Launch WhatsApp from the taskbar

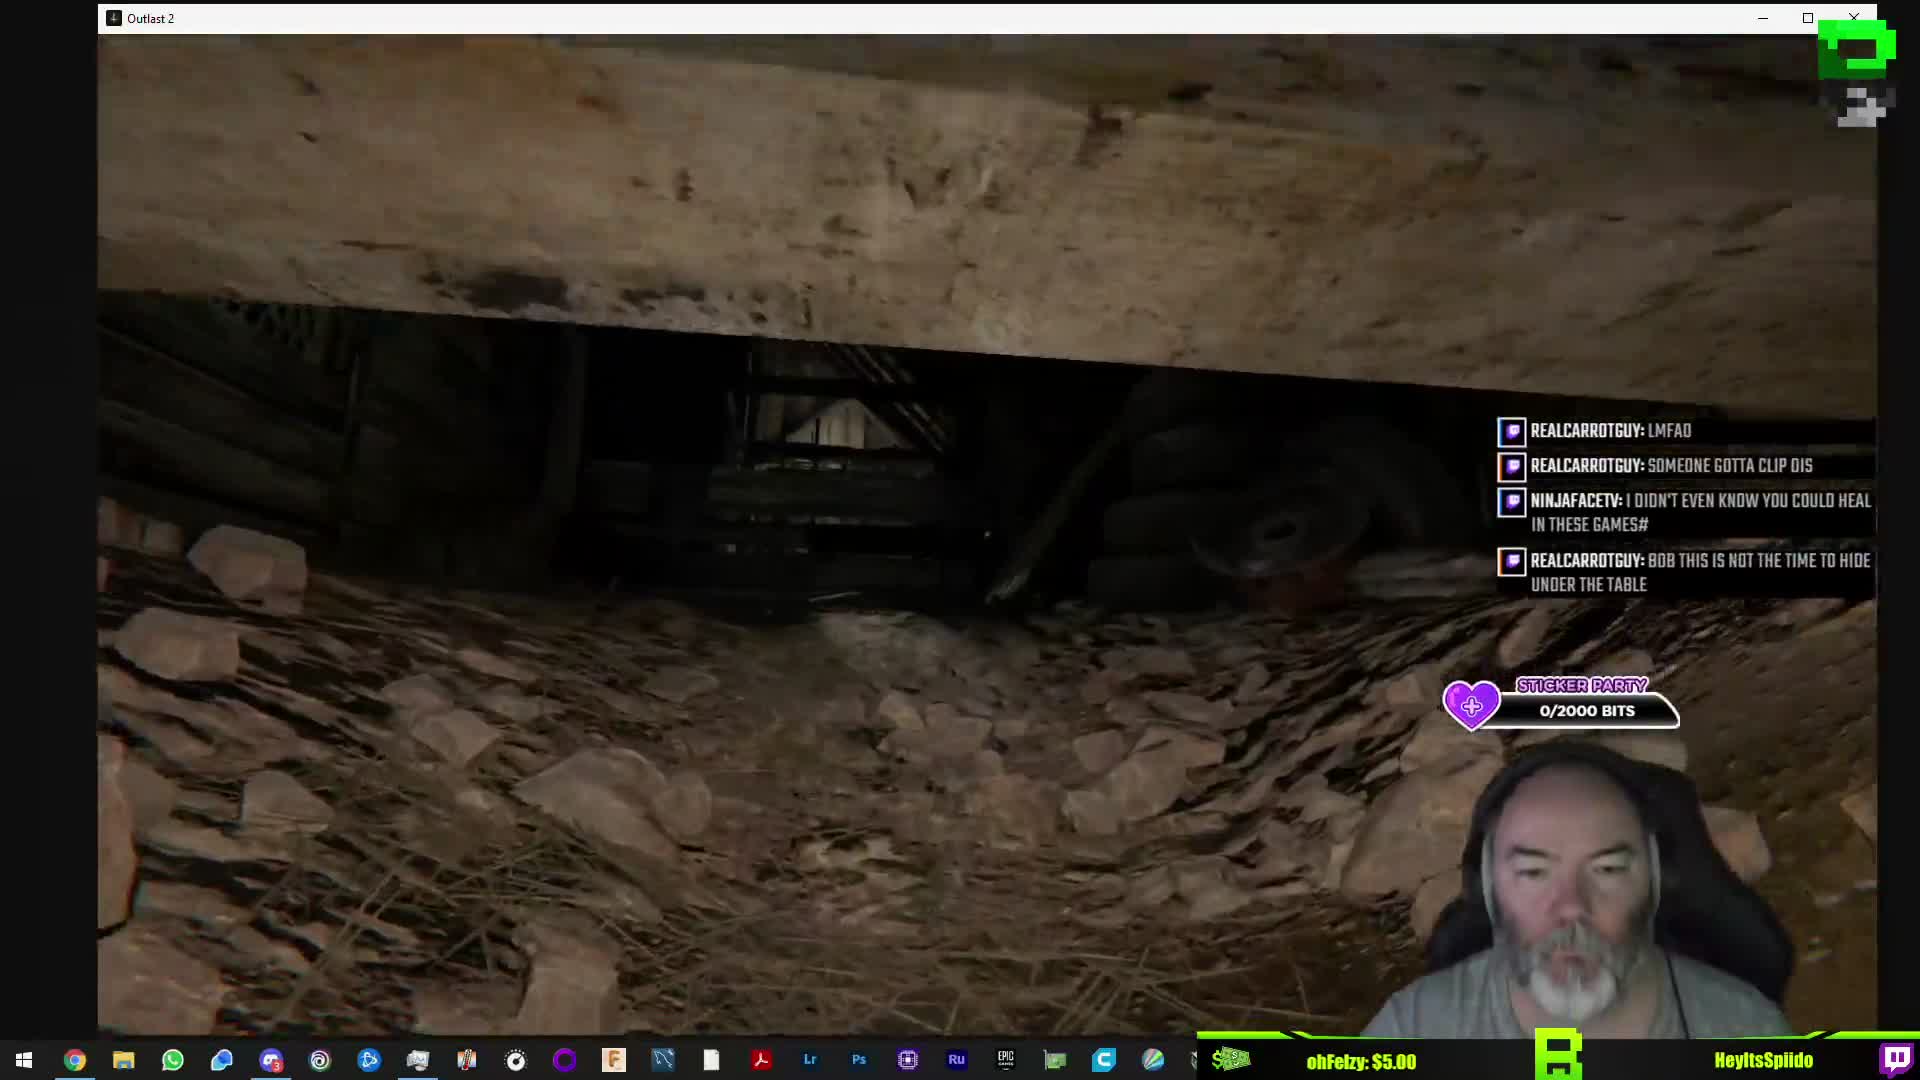click(172, 1060)
